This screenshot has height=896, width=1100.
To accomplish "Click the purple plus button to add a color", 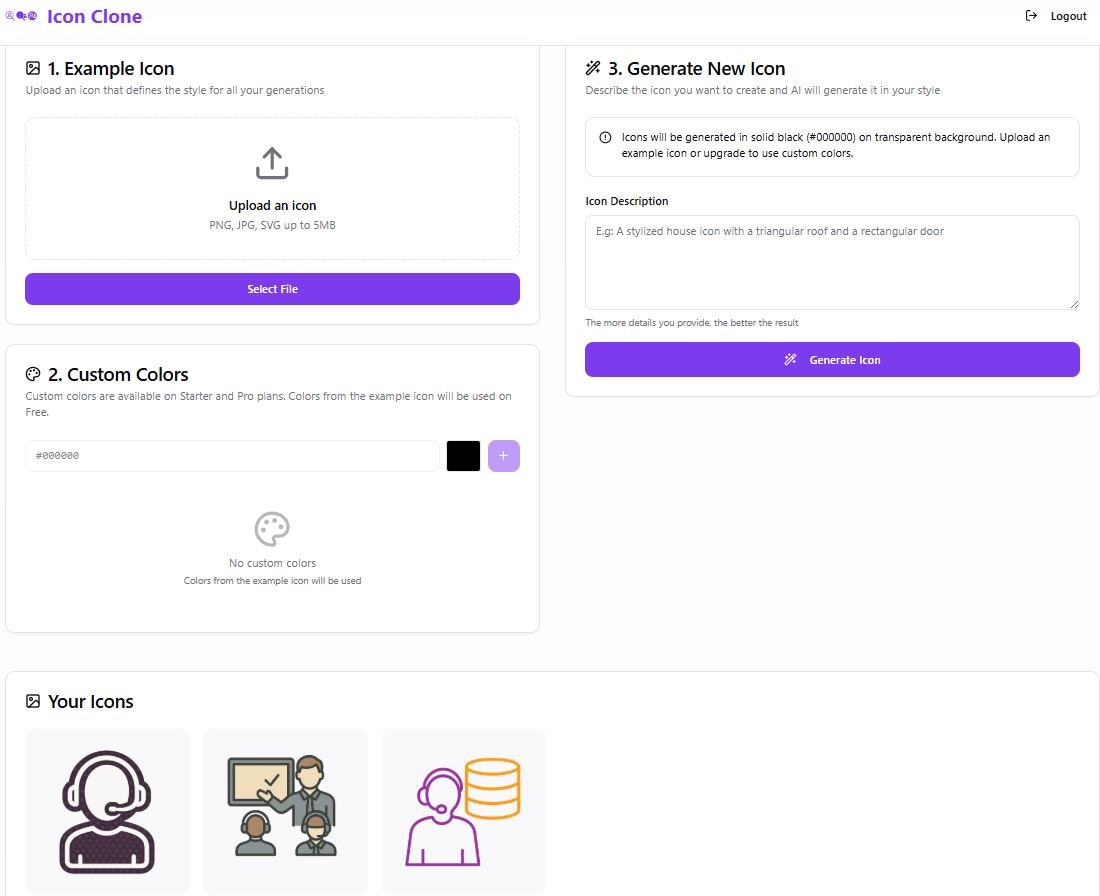I will [503, 455].
